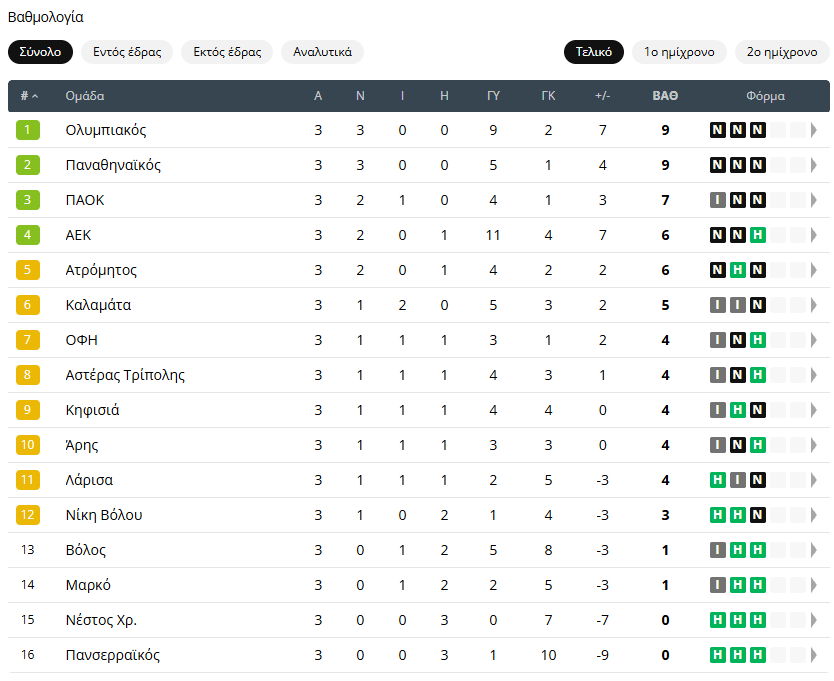Switch to Εκτός έδρας standings
The image size is (834, 681).
coord(227,52)
